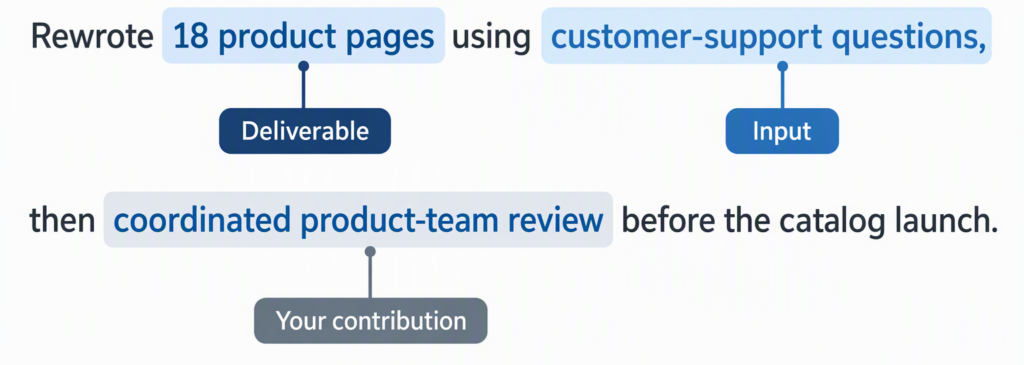Click the dark blue Deliverable label
This screenshot has height=365, width=1024.
click(x=304, y=131)
